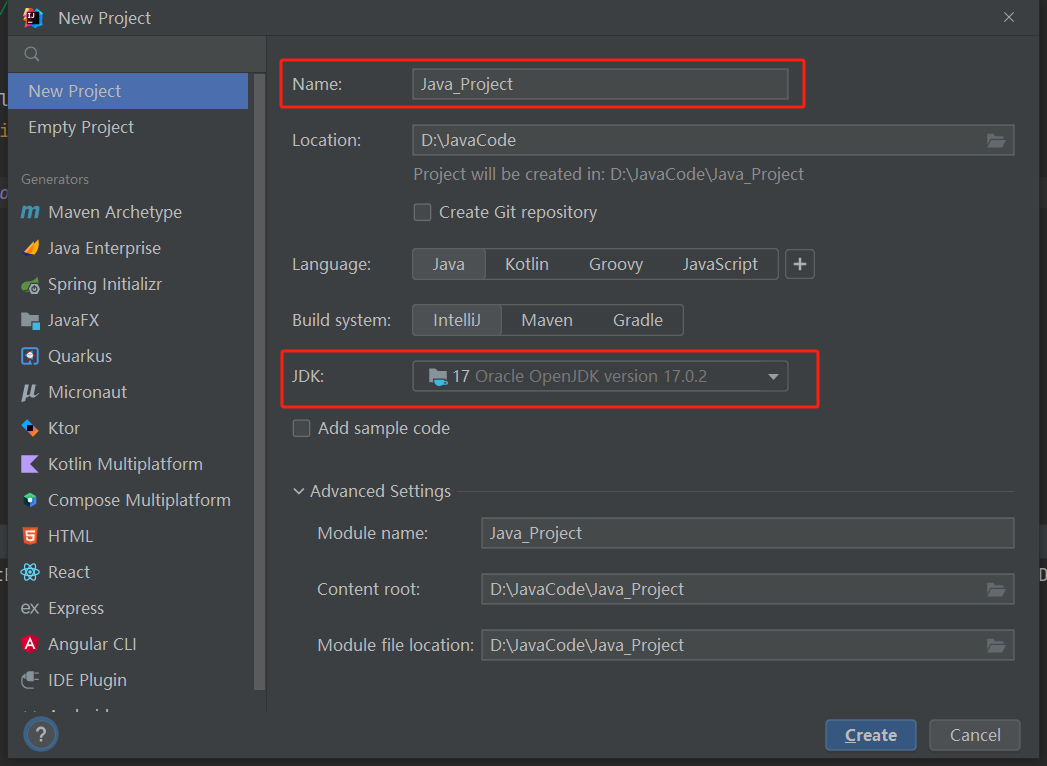1047x766 pixels.
Task: Click the Micronaut mu icon
Action: (30, 393)
